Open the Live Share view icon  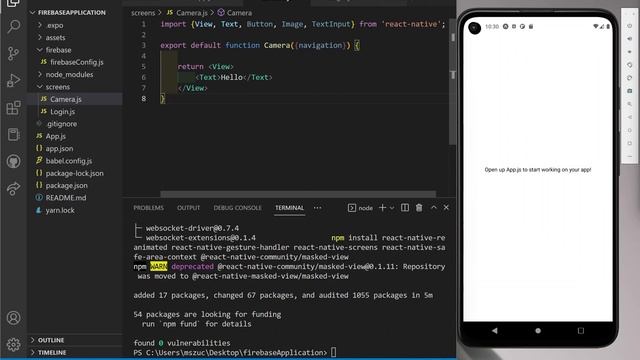(x=13, y=188)
